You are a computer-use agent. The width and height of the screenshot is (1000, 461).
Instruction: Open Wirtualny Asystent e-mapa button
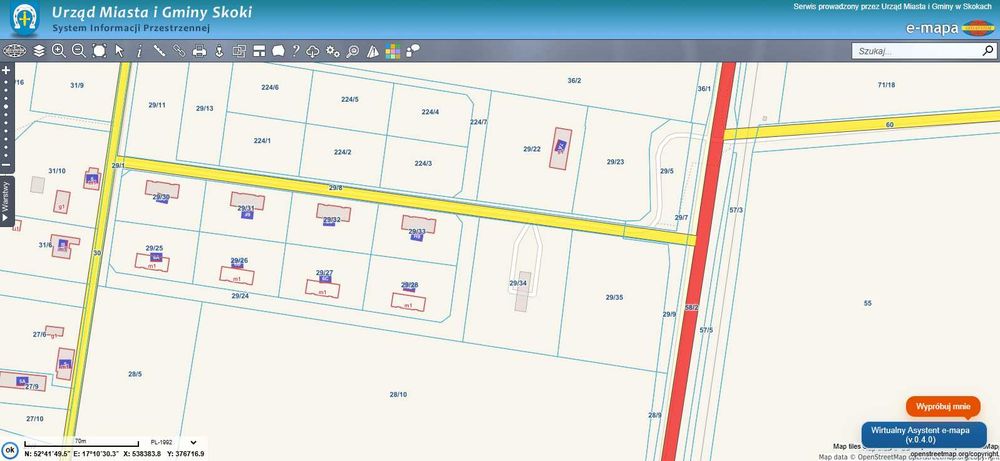[924, 435]
